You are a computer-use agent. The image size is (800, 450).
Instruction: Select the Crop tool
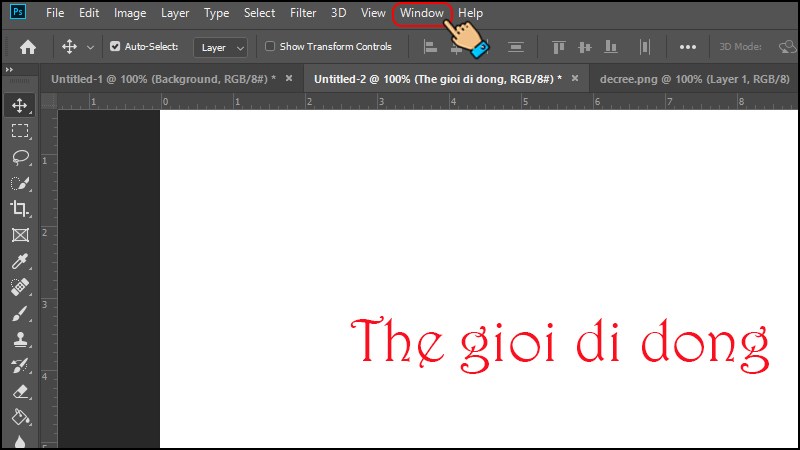[x=20, y=209]
